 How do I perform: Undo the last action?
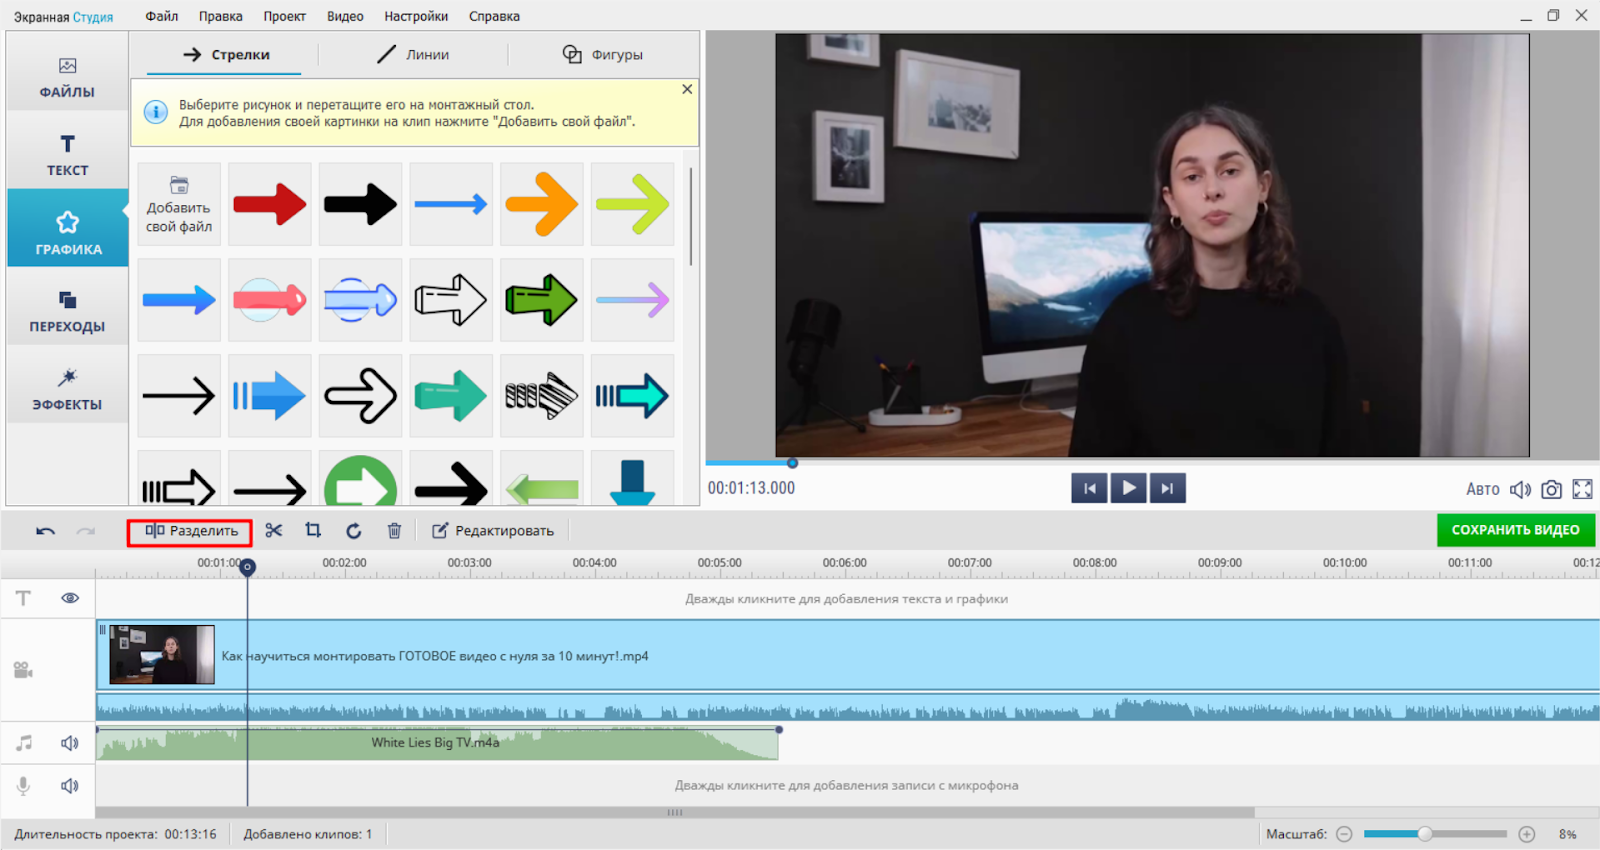(45, 531)
